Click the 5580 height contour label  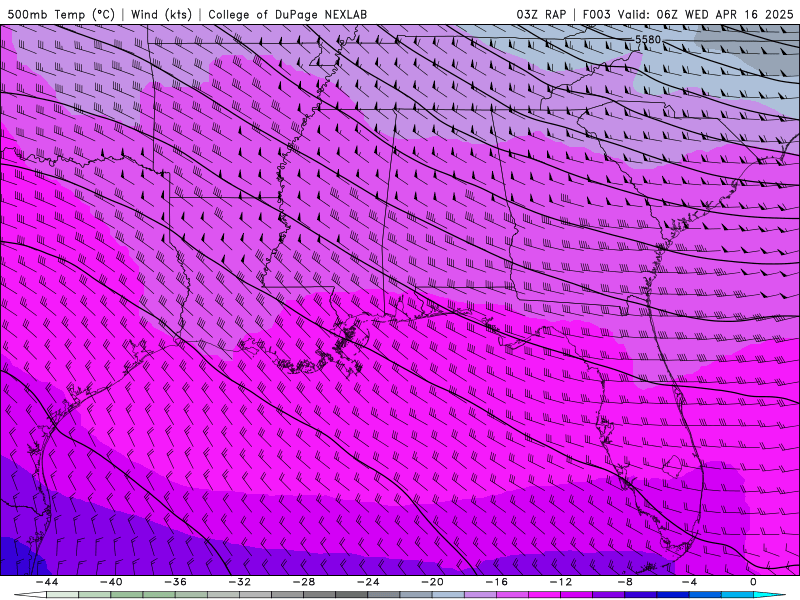[x=648, y=39]
